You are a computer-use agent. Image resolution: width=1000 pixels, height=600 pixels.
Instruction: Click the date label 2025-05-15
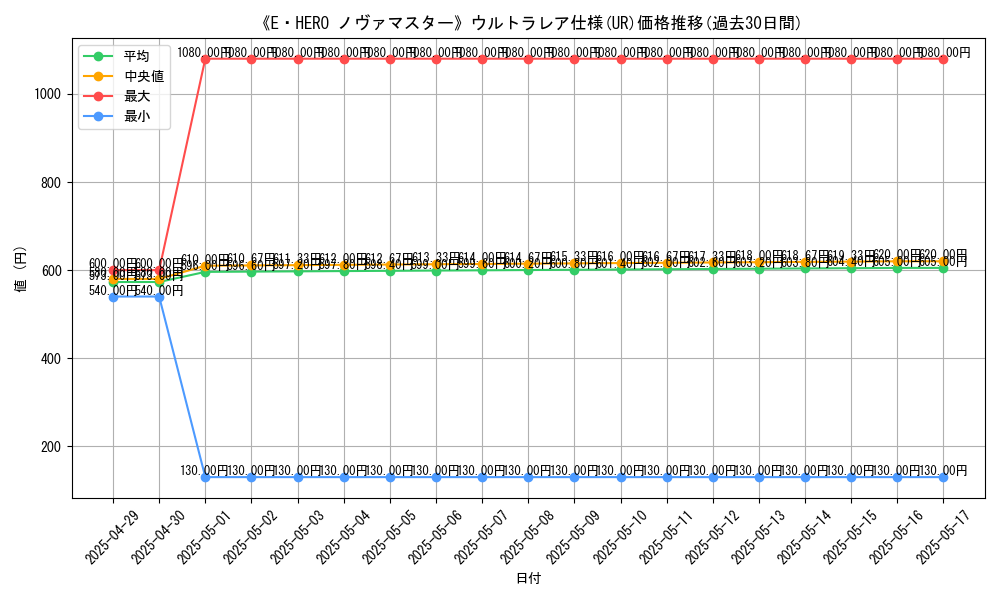pyautogui.click(x=850, y=537)
